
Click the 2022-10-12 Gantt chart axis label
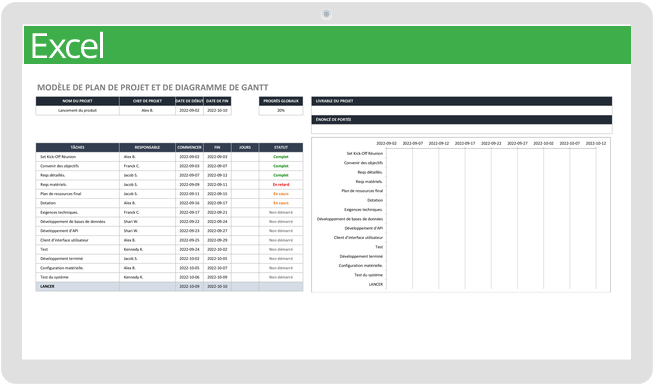[596, 143]
